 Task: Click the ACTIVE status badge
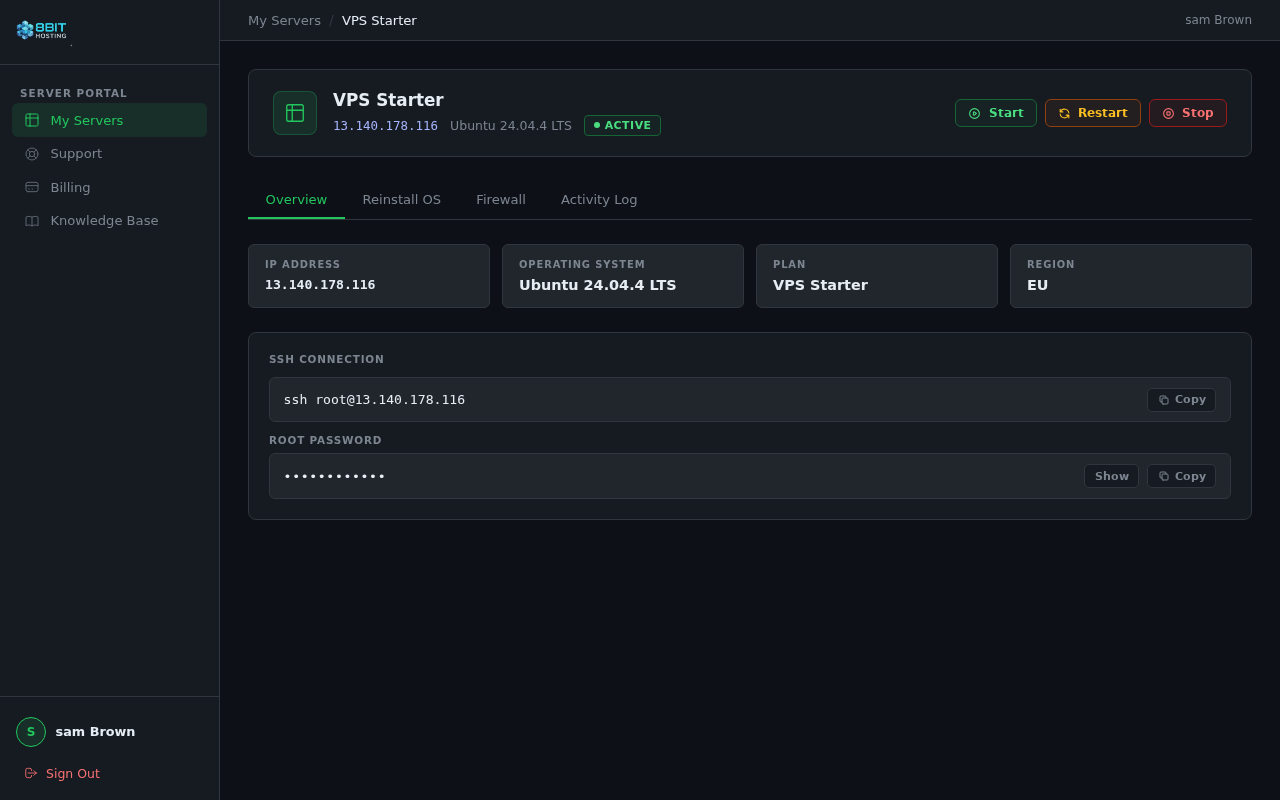(622, 125)
